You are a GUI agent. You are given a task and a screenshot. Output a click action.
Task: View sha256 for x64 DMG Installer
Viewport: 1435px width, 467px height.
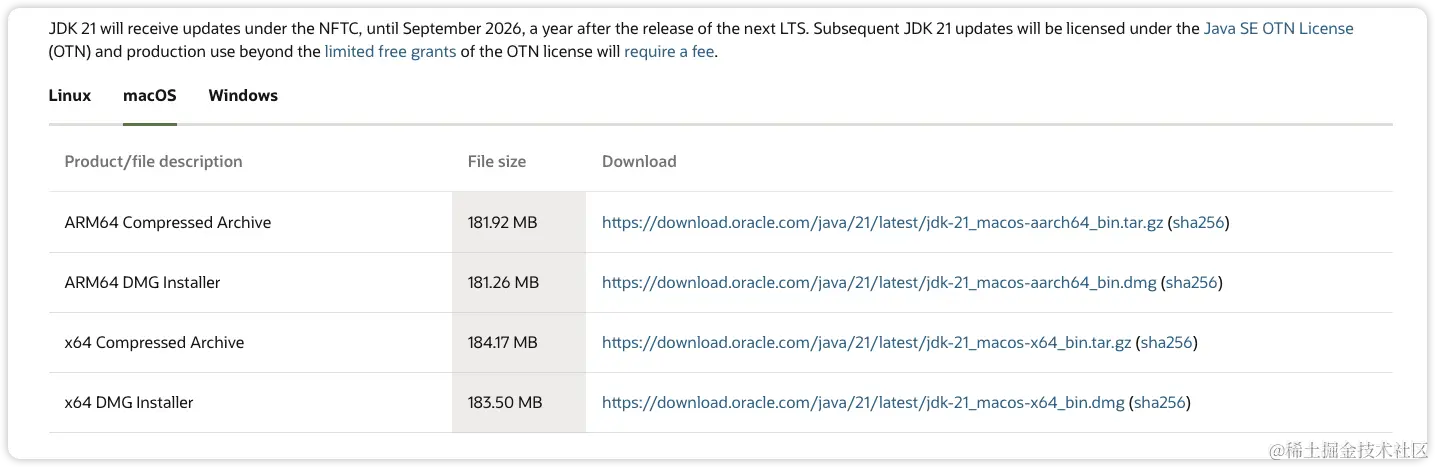(x=1159, y=403)
